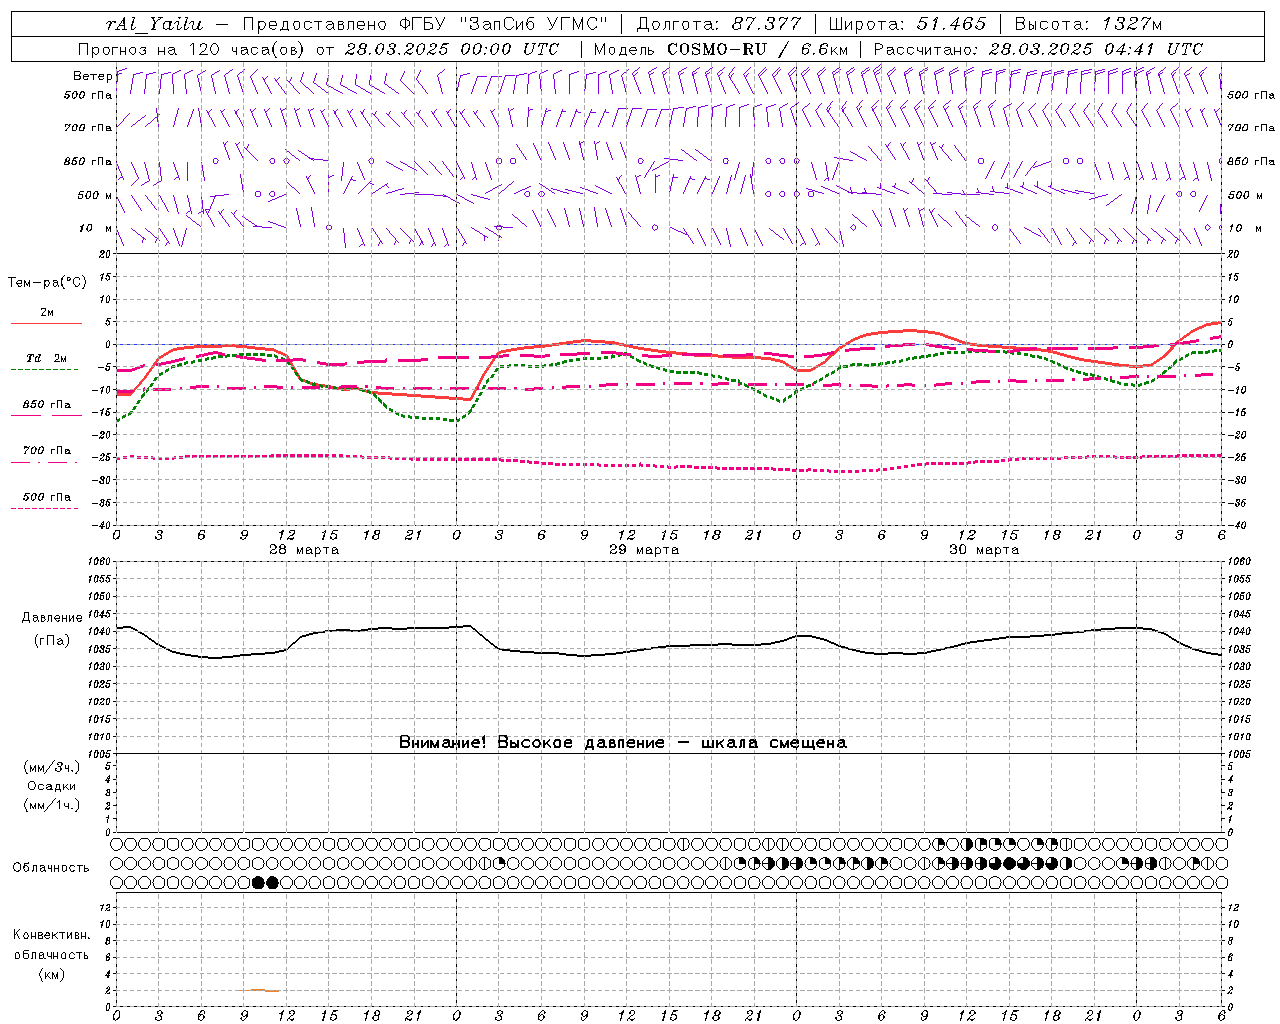Click the '500 гПа' entry in temperature legend
This screenshot has width=1280, height=1024.
pyautogui.click(x=47, y=497)
